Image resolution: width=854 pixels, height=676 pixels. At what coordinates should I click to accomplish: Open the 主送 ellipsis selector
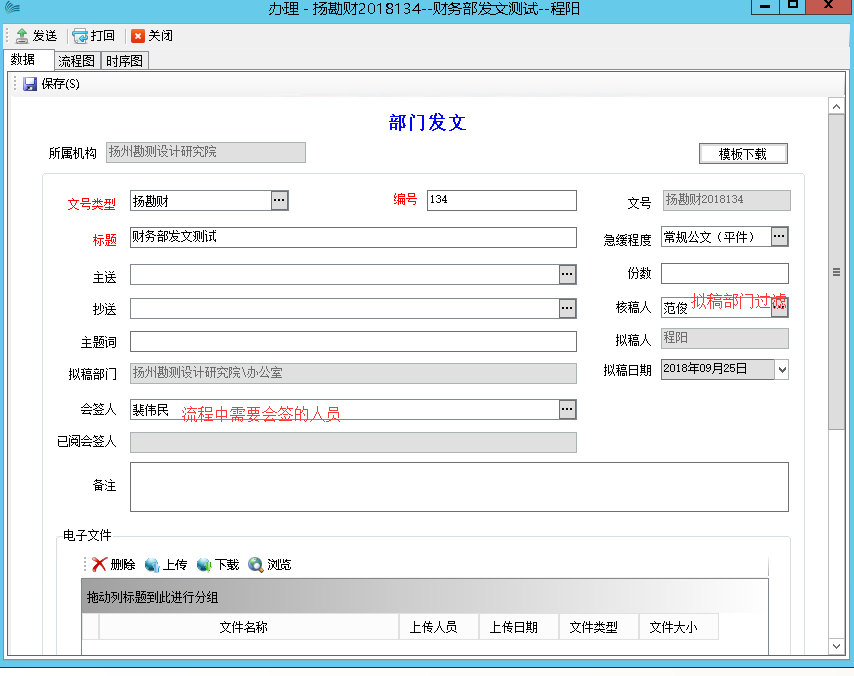[567, 275]
